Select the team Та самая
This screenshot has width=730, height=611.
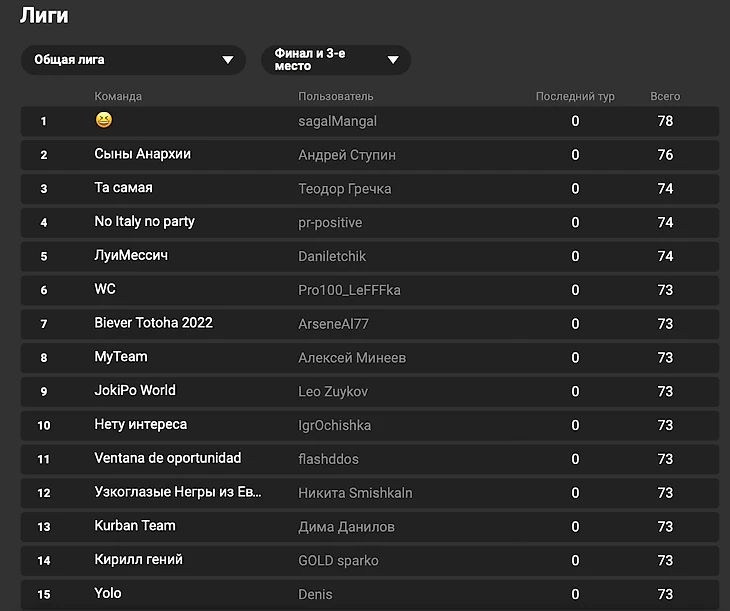(123, 188)
